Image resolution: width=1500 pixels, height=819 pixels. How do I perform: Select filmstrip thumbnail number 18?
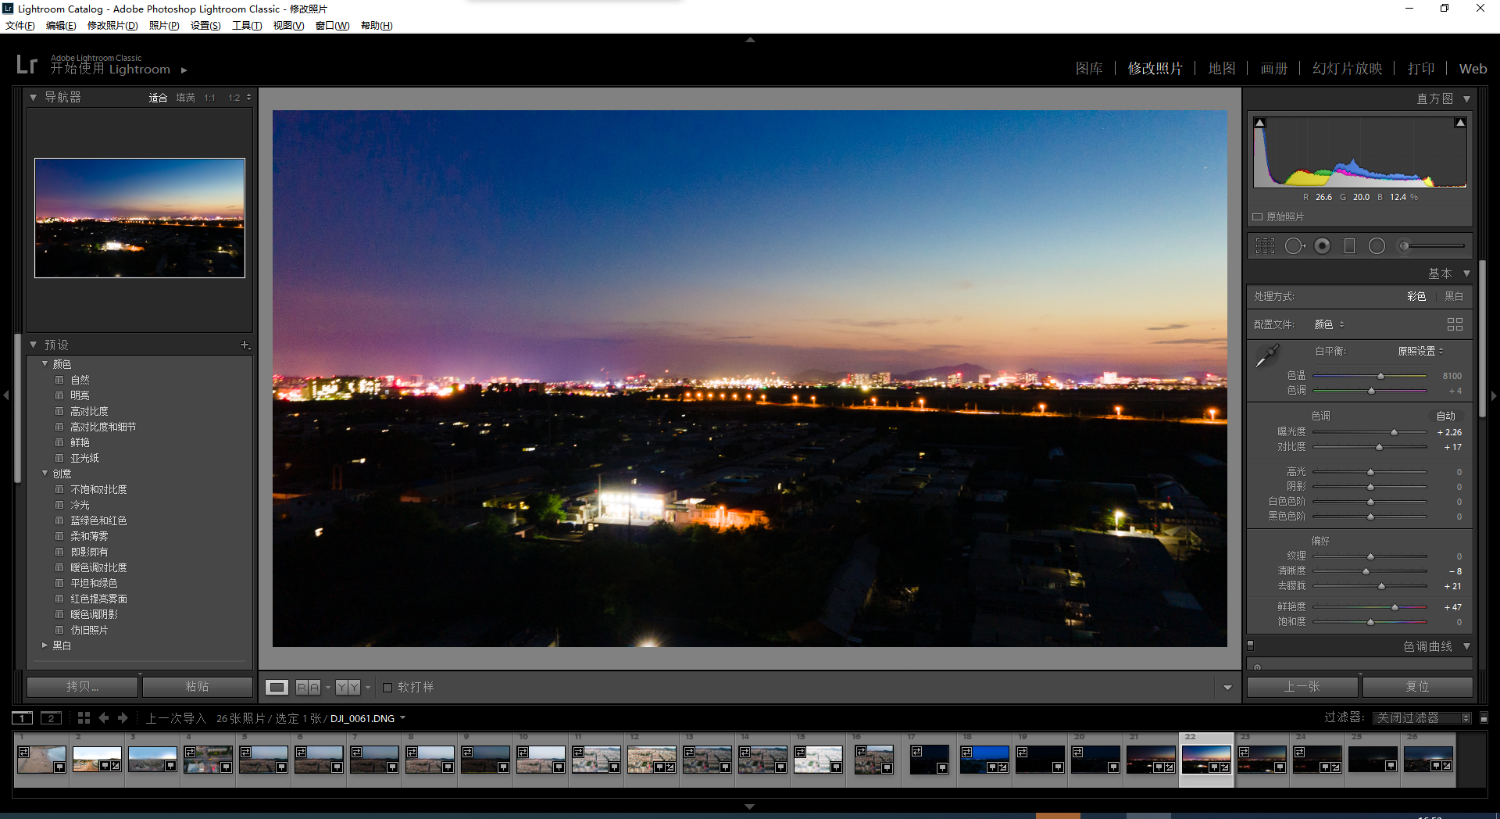[984, 759]
